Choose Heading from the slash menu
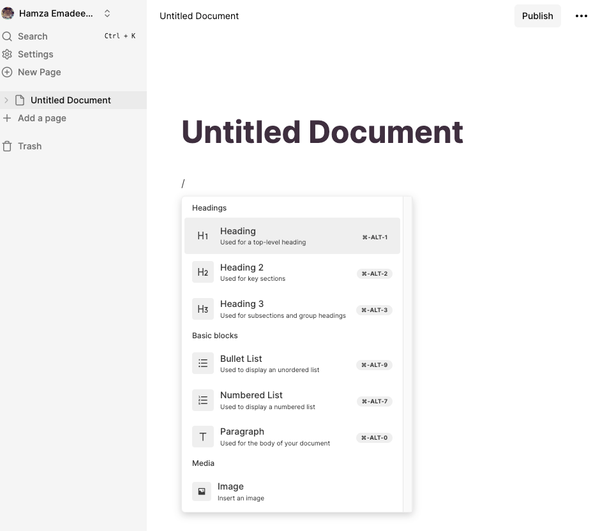600x531 pixels. 292,236
